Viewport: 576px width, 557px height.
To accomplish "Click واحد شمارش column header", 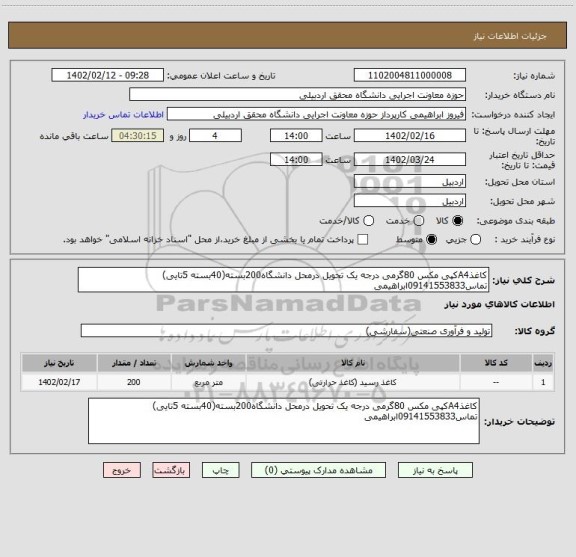I will click(x=208, y=363).
